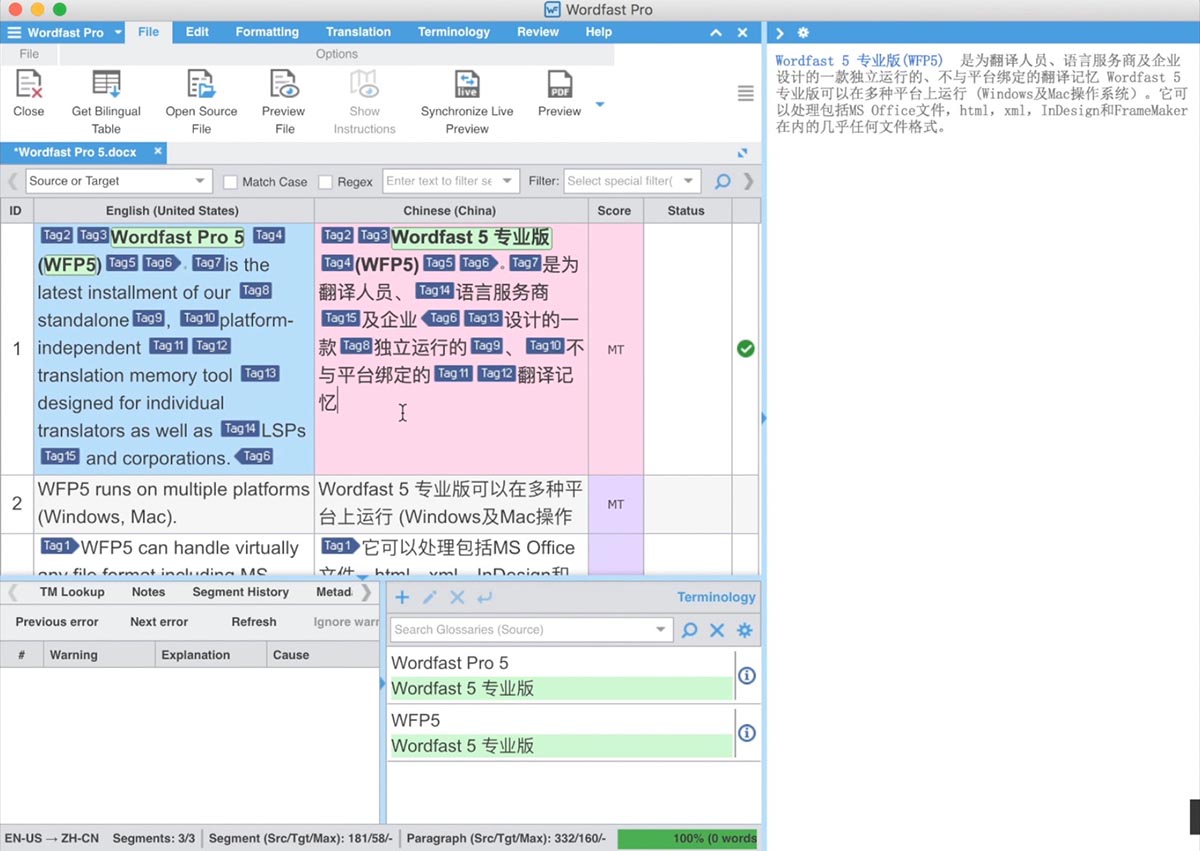The width and height of the screenshot is (1200, 851).
Task: Expand the Select special filter dropdown
Action: 631,181
